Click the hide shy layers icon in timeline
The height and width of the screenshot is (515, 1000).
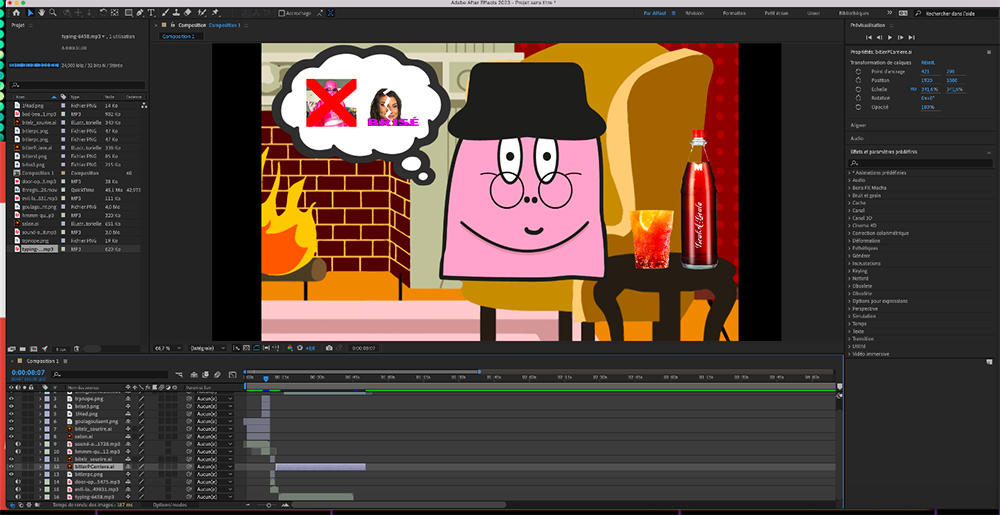[x=194, y=375]
